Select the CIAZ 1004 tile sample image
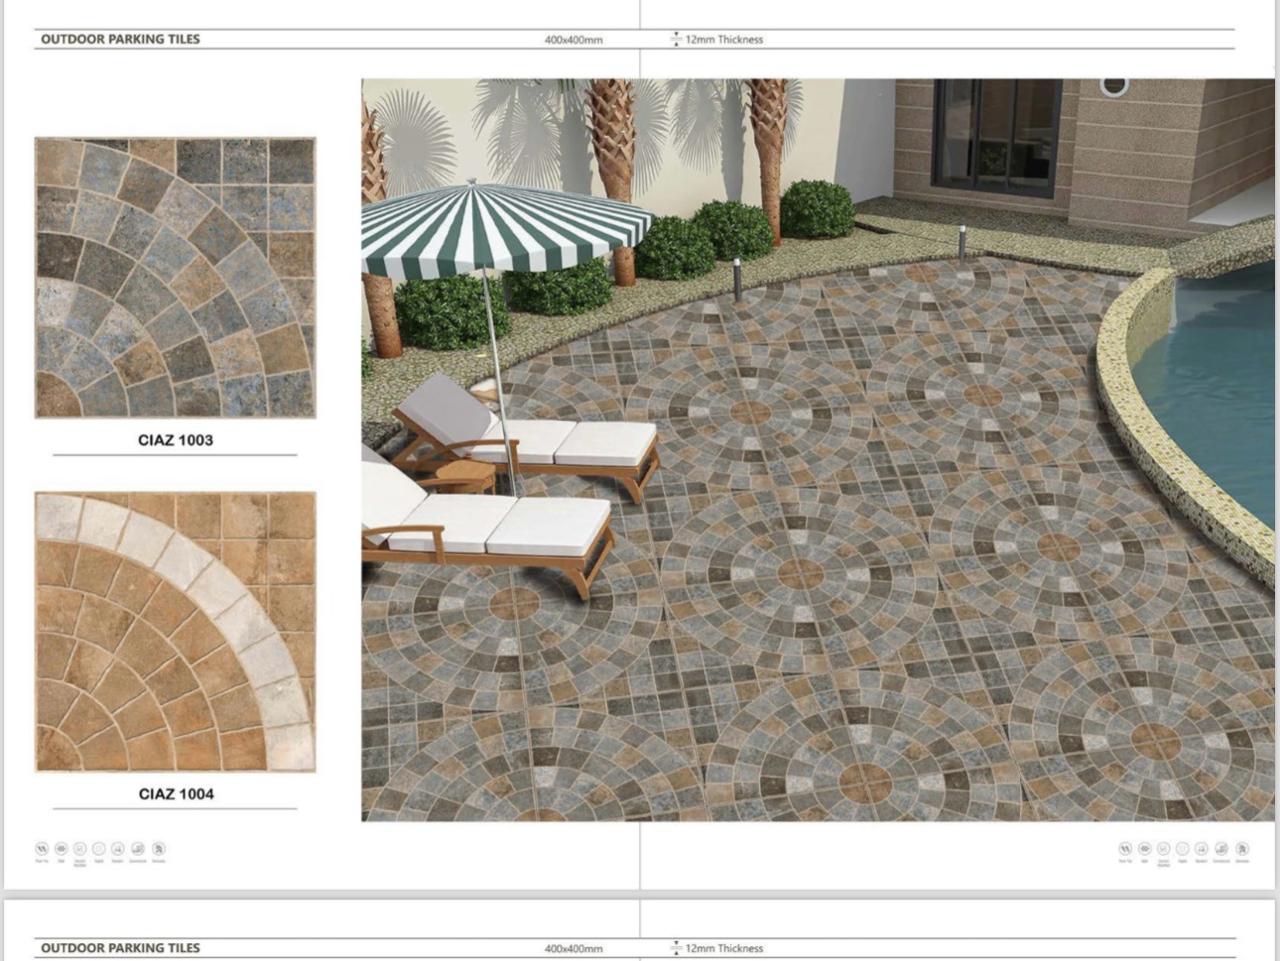Viewport: 1280px width, 961px height. point(175,632)
